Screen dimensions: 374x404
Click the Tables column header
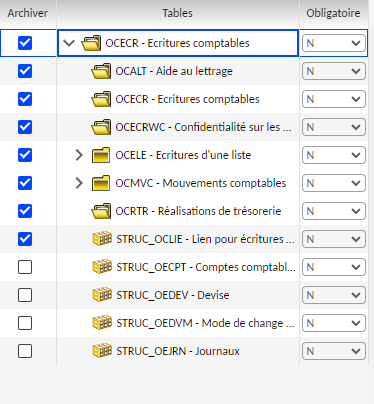pos(178,13)
